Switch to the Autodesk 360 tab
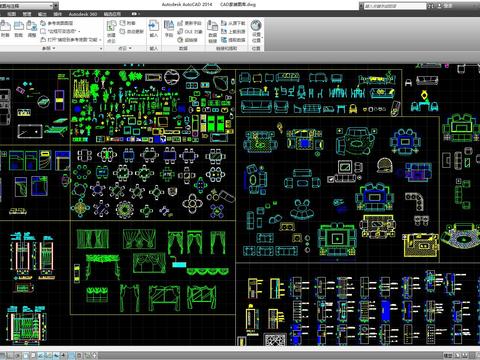480x360 pixels. 83,14
